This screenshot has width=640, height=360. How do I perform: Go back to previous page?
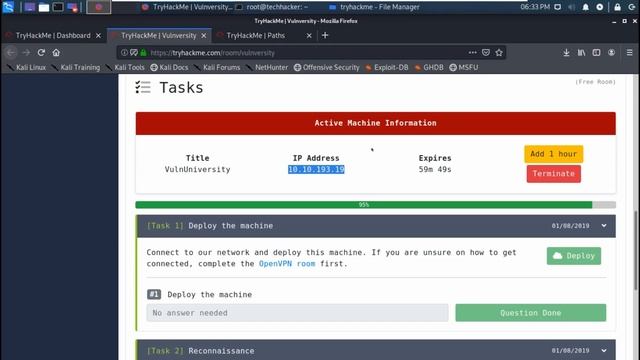tap(11, 52)
